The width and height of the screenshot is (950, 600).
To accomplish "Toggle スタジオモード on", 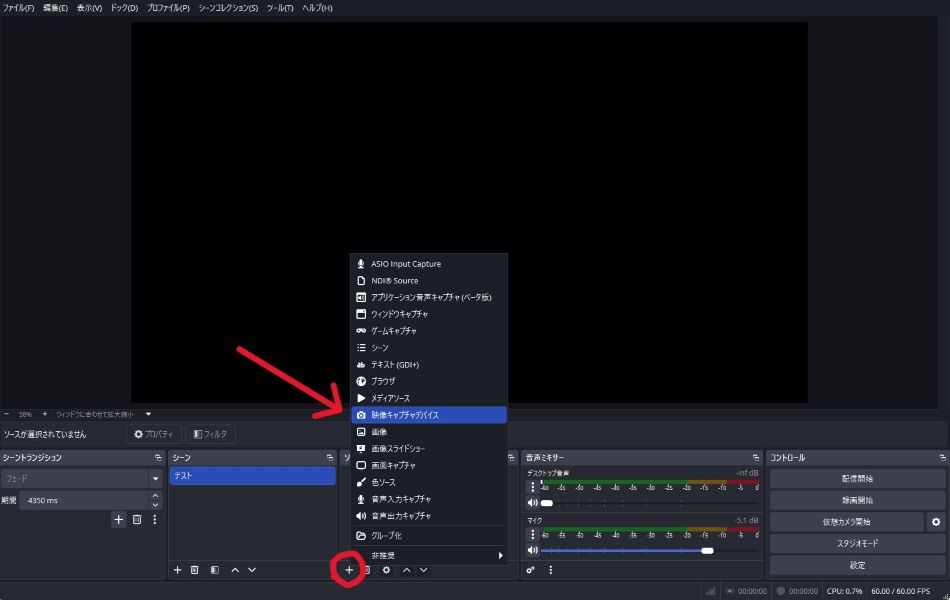I will tap(857, 544).
